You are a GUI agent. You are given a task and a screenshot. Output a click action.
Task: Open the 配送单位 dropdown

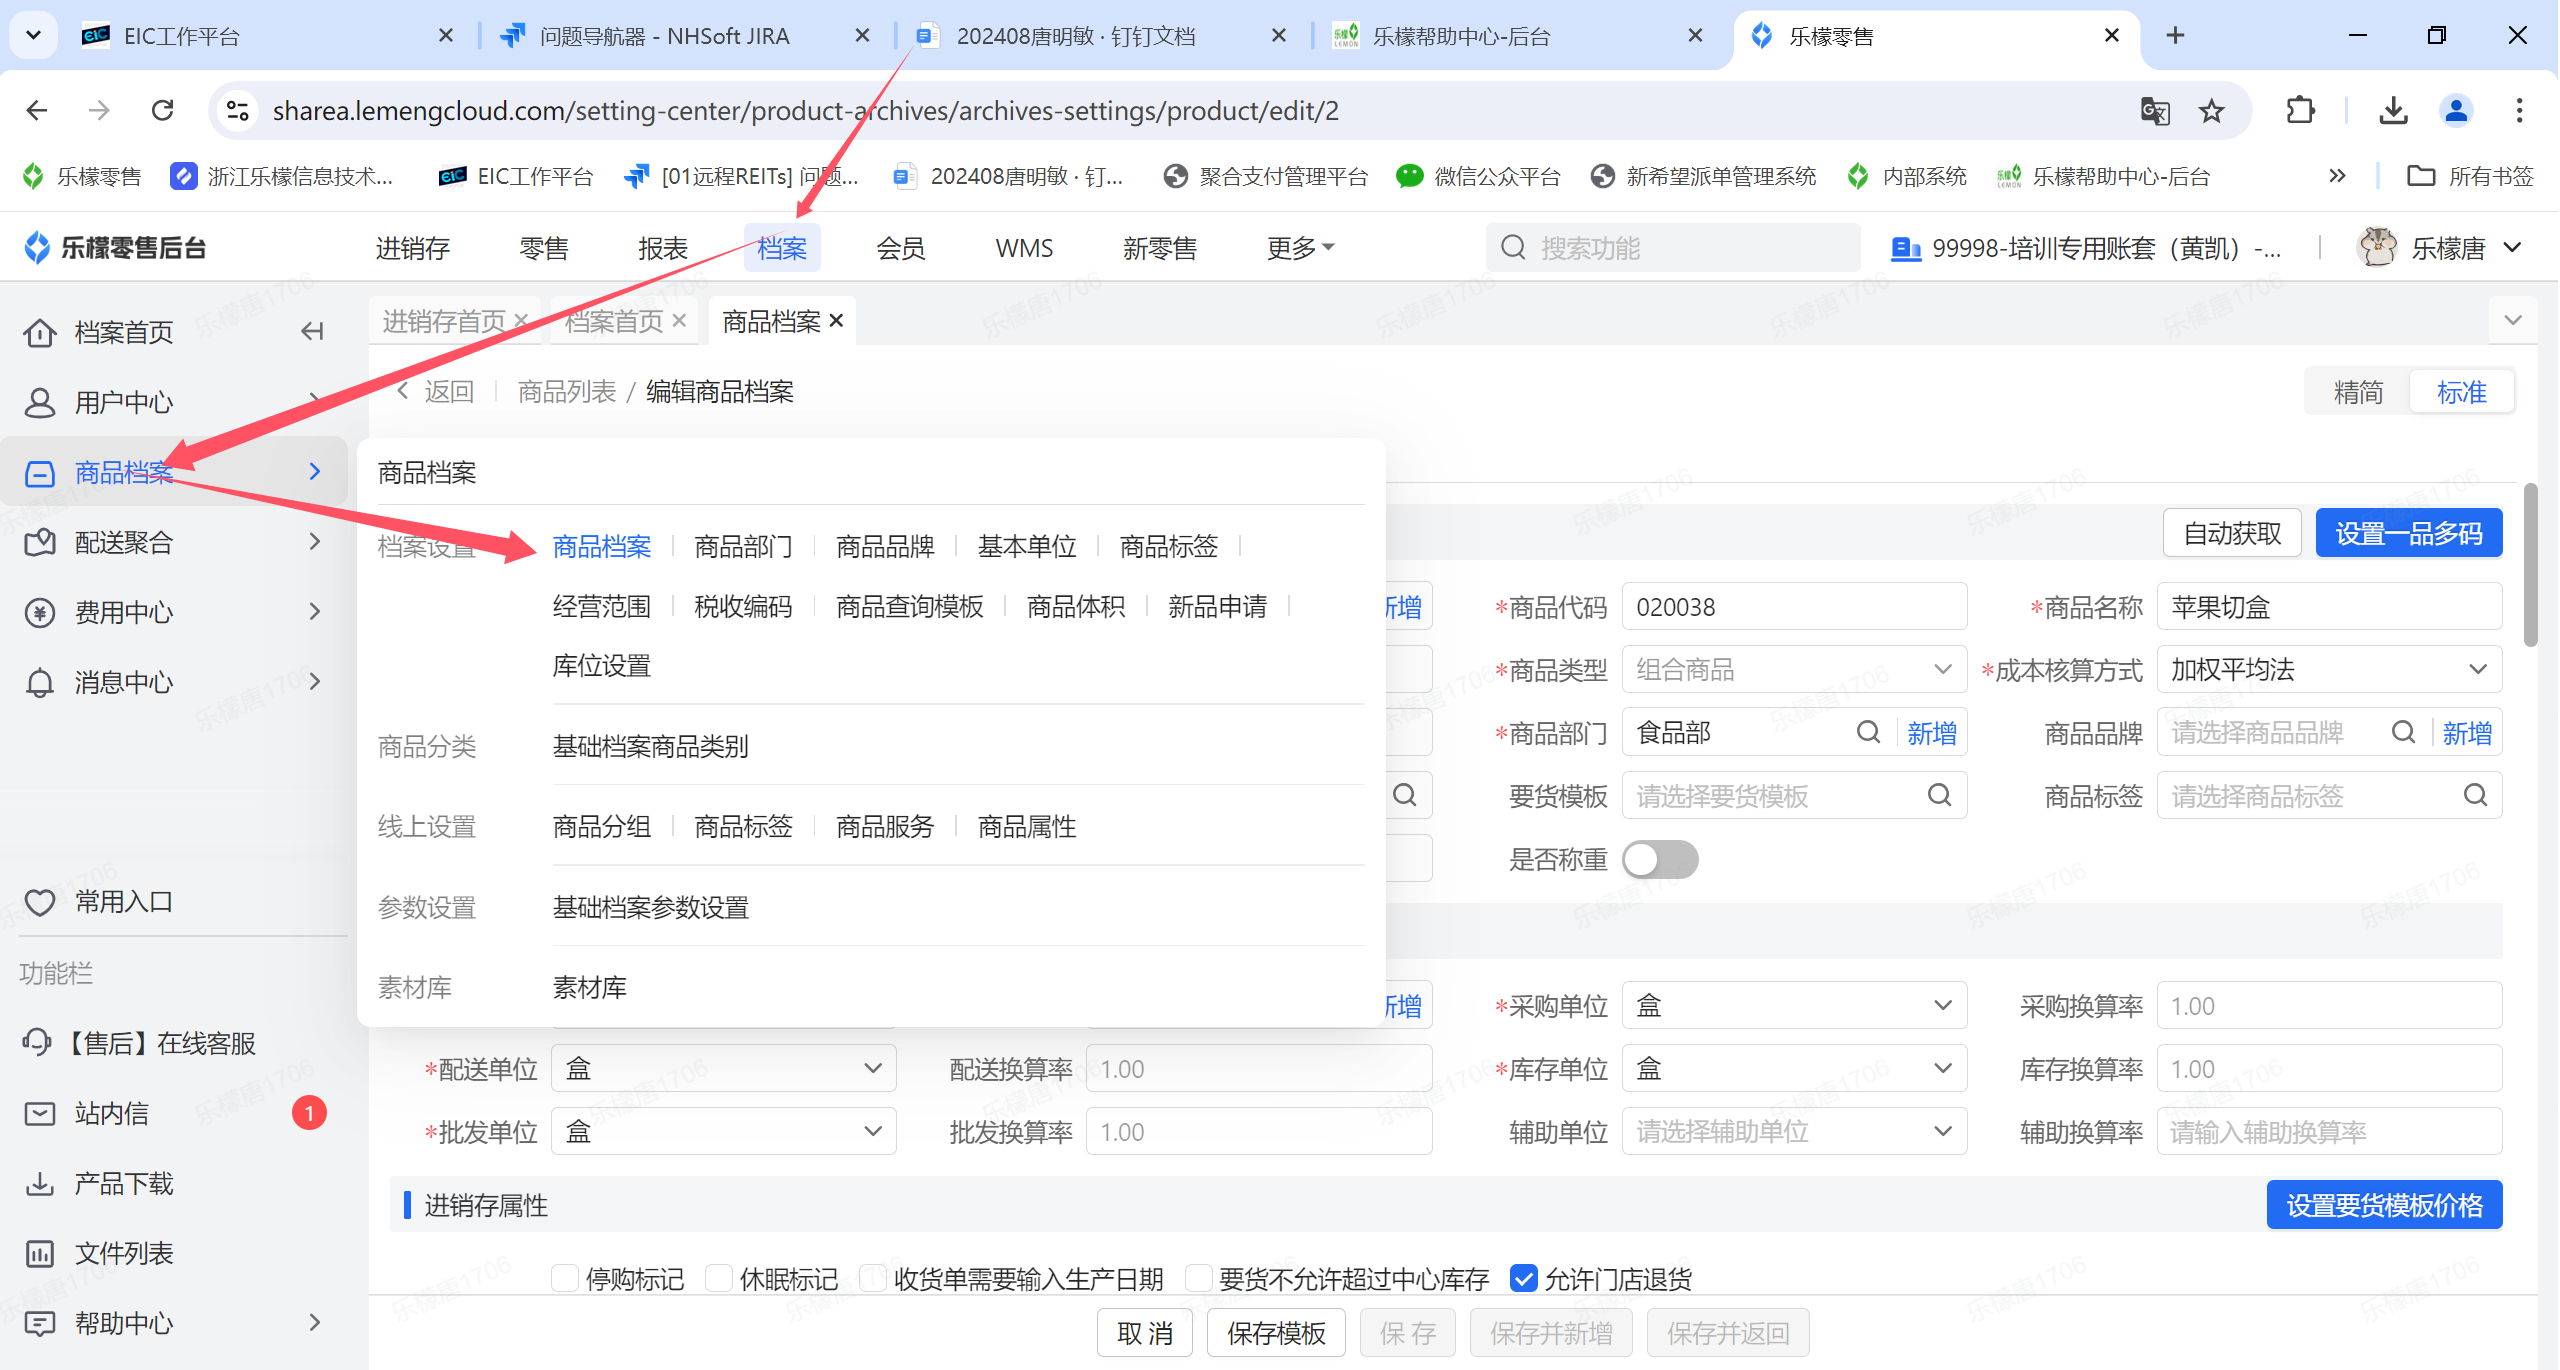pos(724,1068)
